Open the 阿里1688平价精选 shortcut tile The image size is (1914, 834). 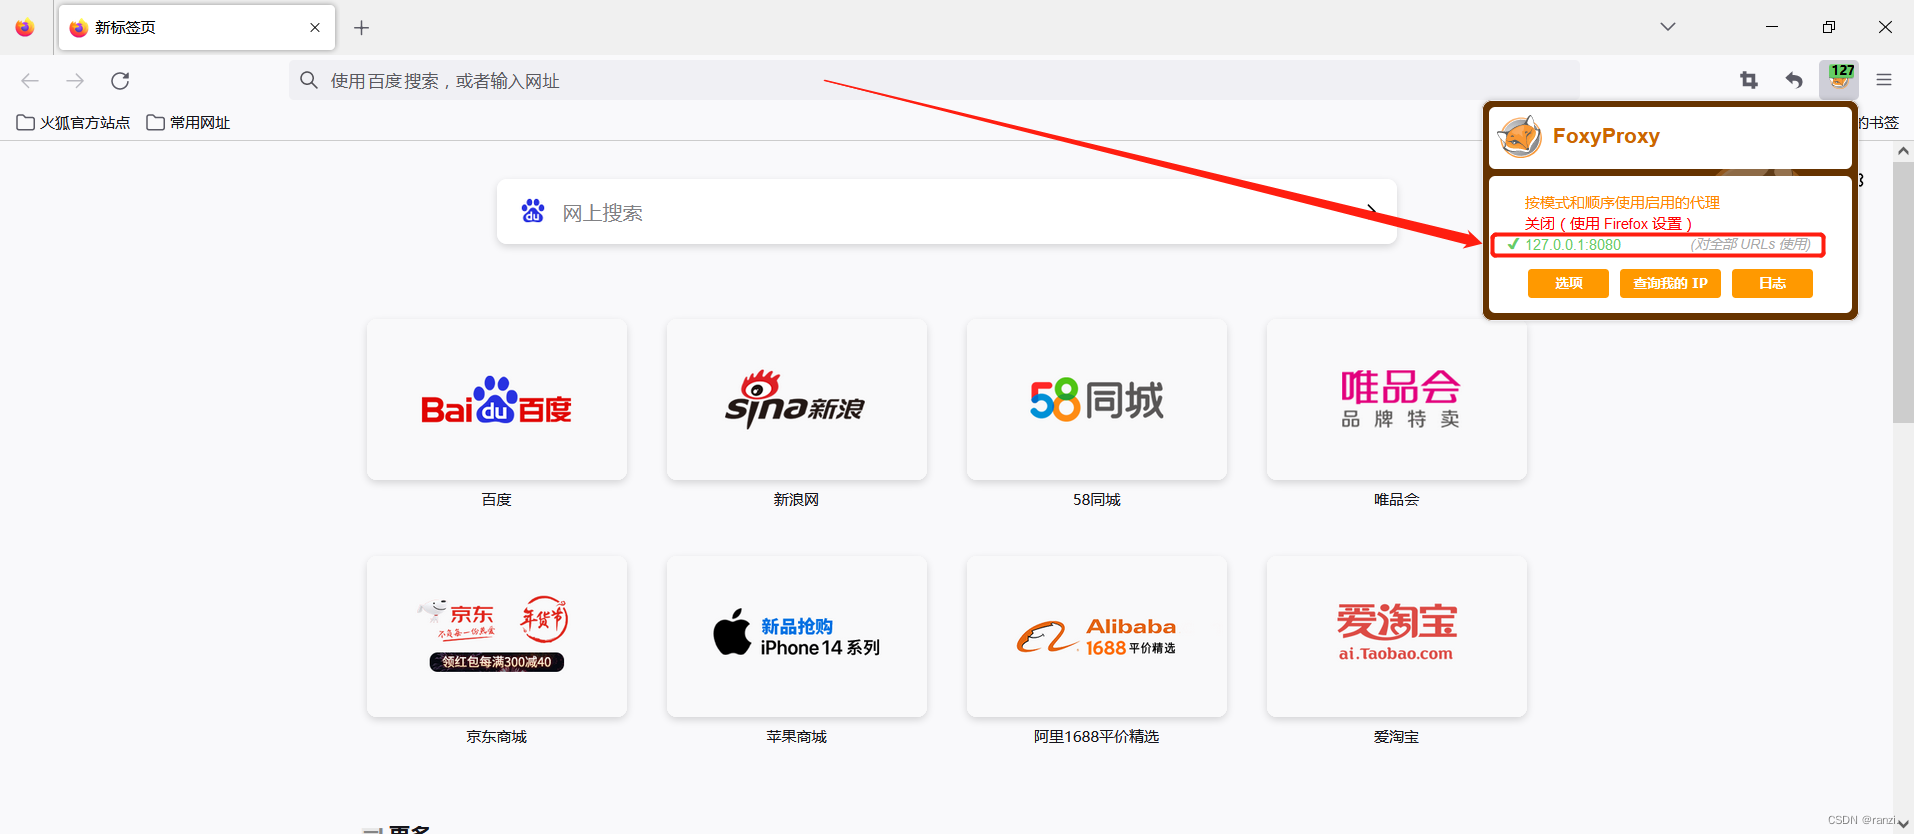point(1097,637)
